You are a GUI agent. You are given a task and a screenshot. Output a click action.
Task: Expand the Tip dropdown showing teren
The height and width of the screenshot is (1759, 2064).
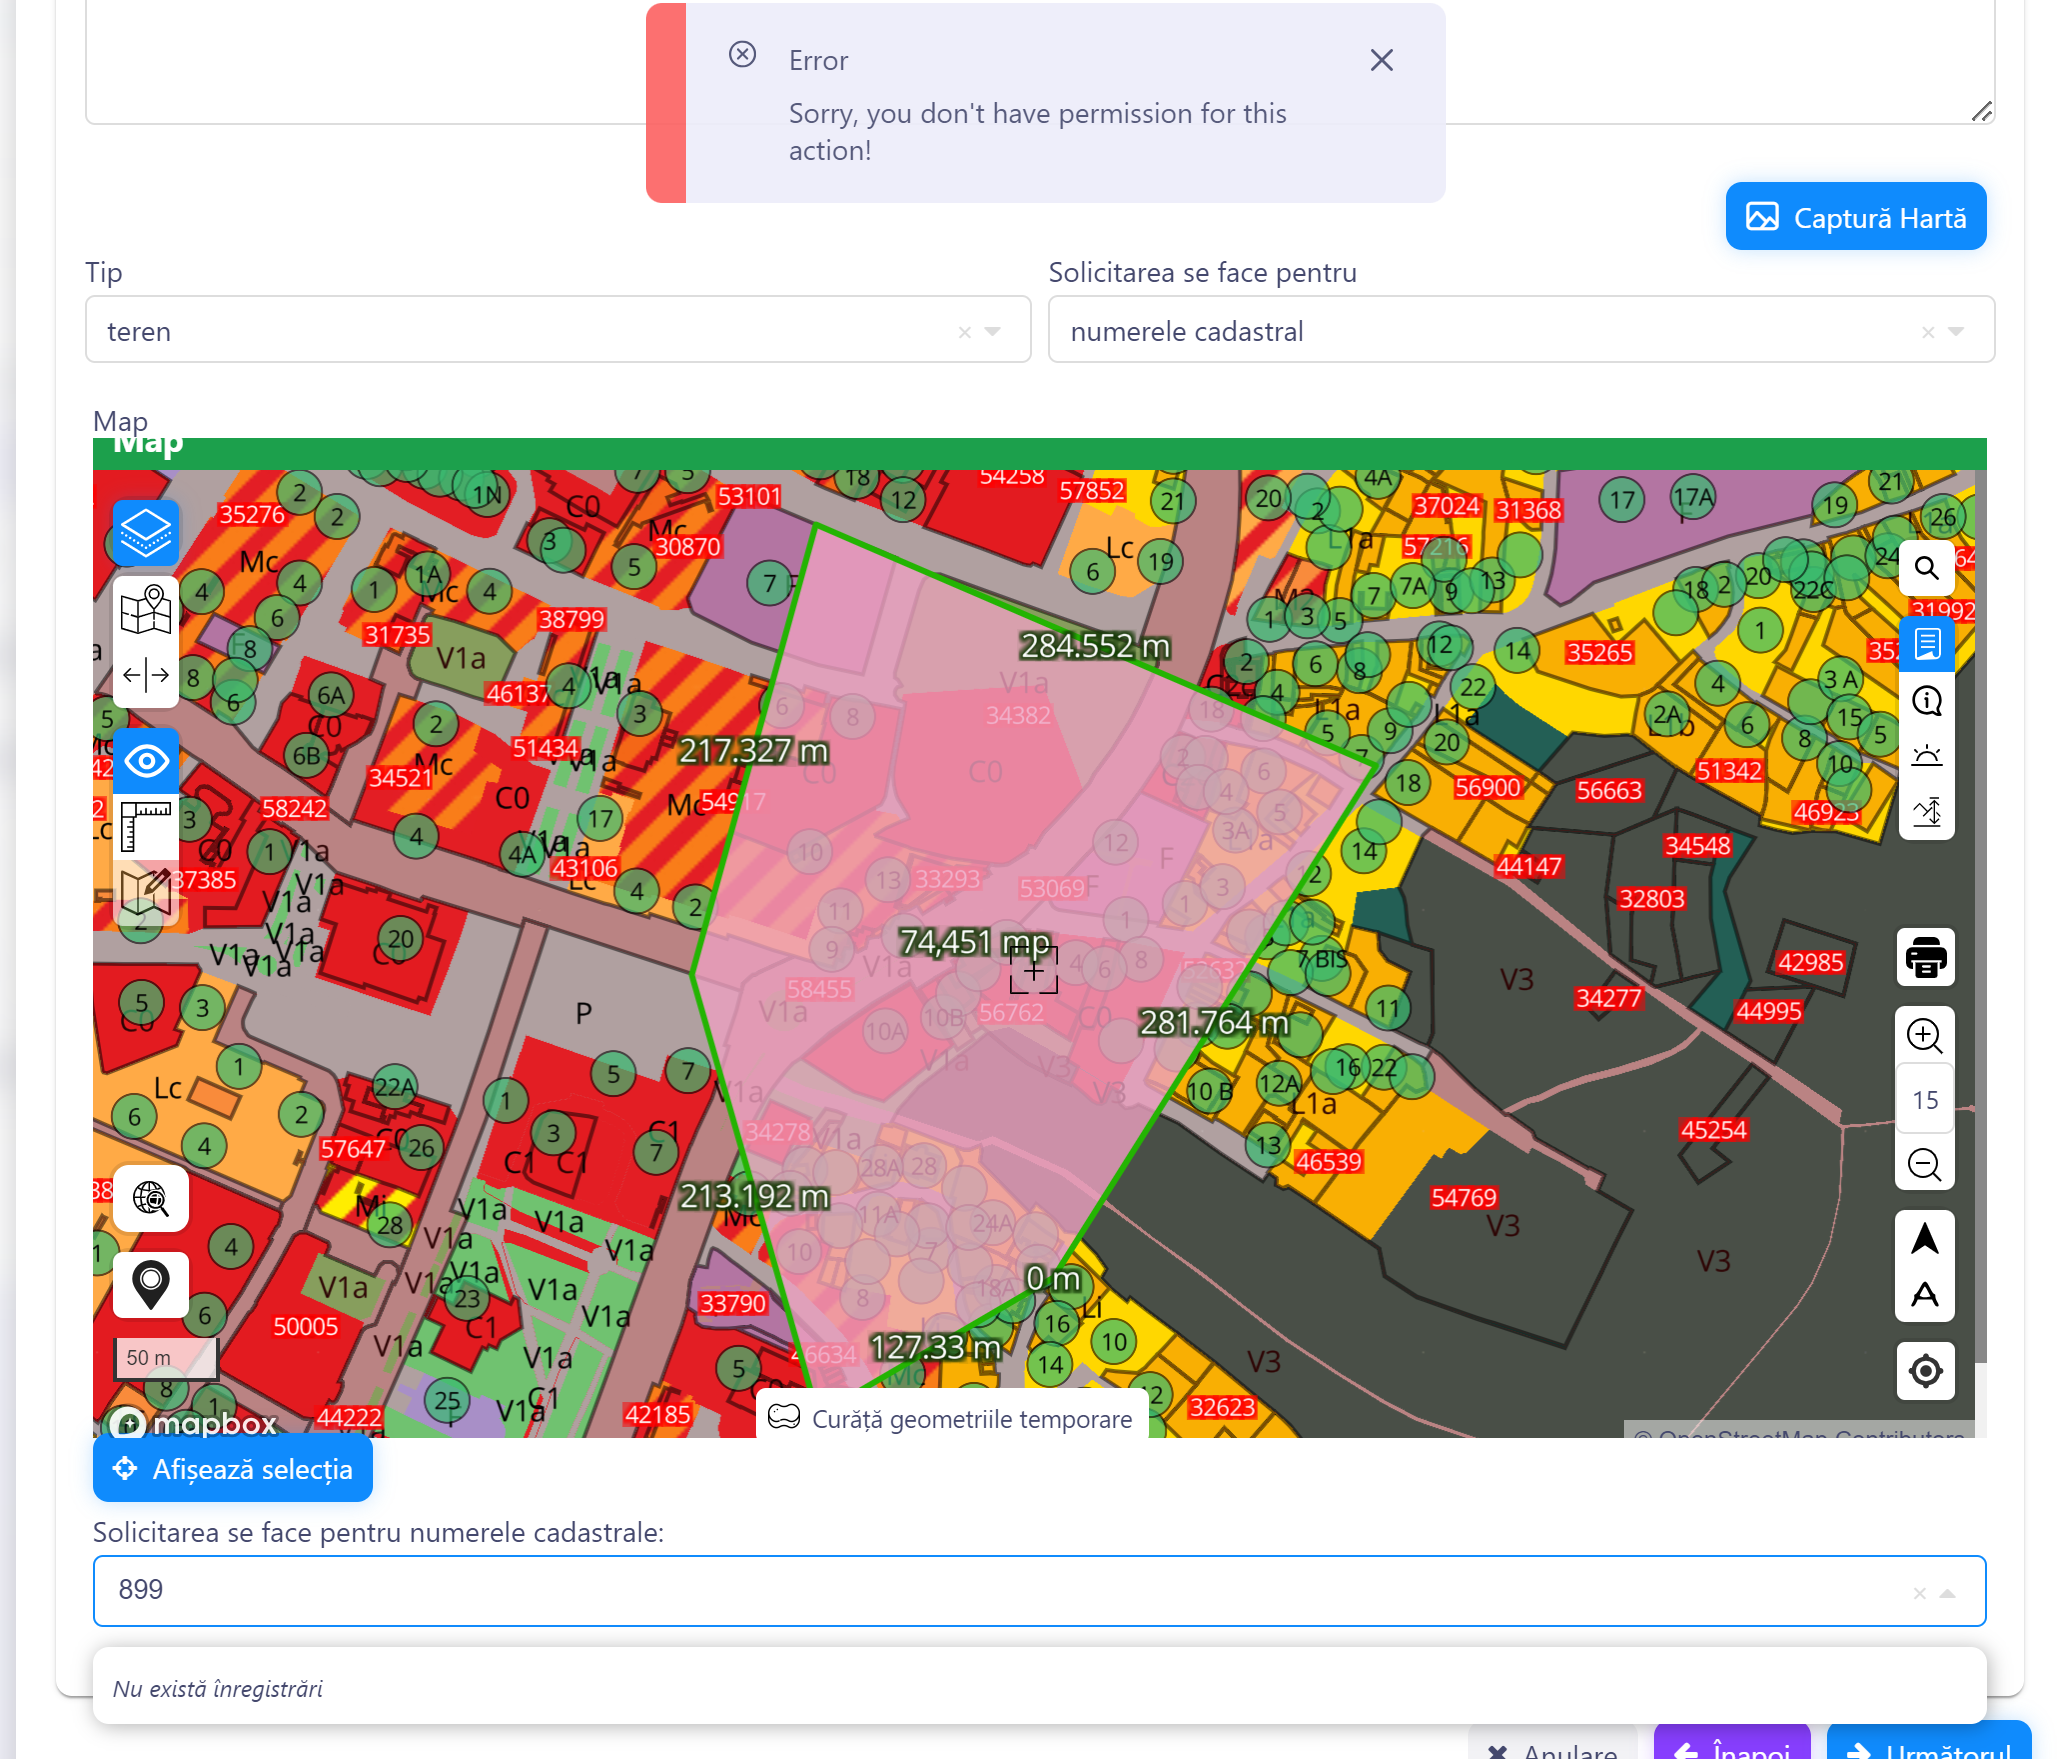tap(992, 331)
